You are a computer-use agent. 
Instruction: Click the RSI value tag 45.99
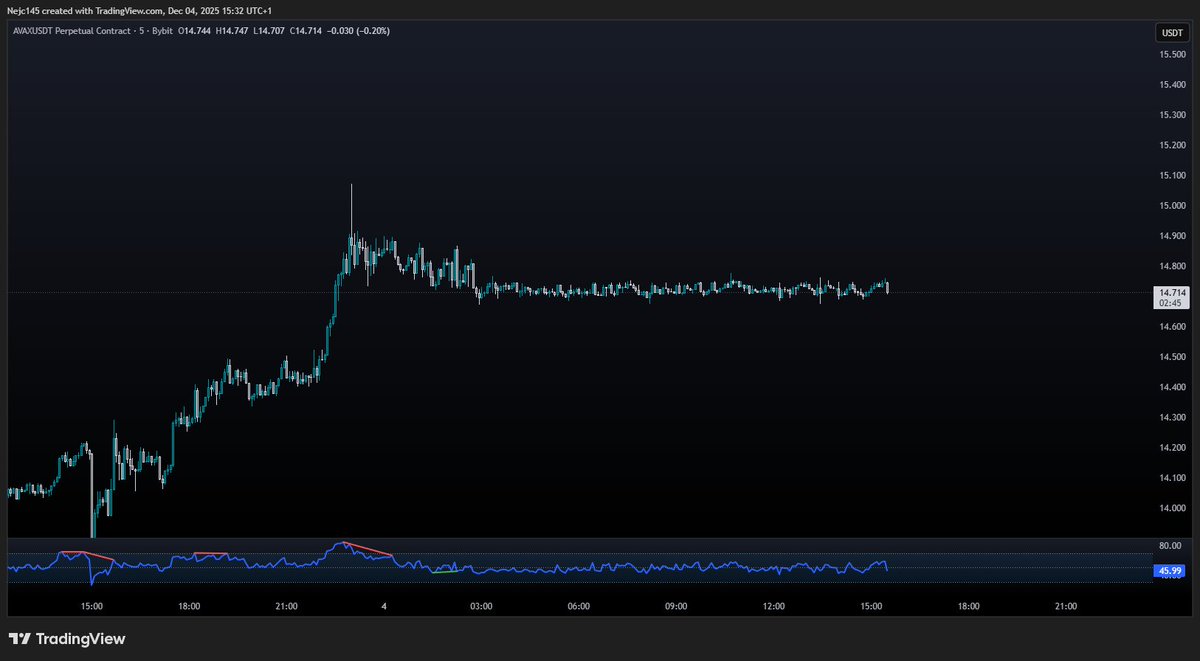(x=1170, y=571)
